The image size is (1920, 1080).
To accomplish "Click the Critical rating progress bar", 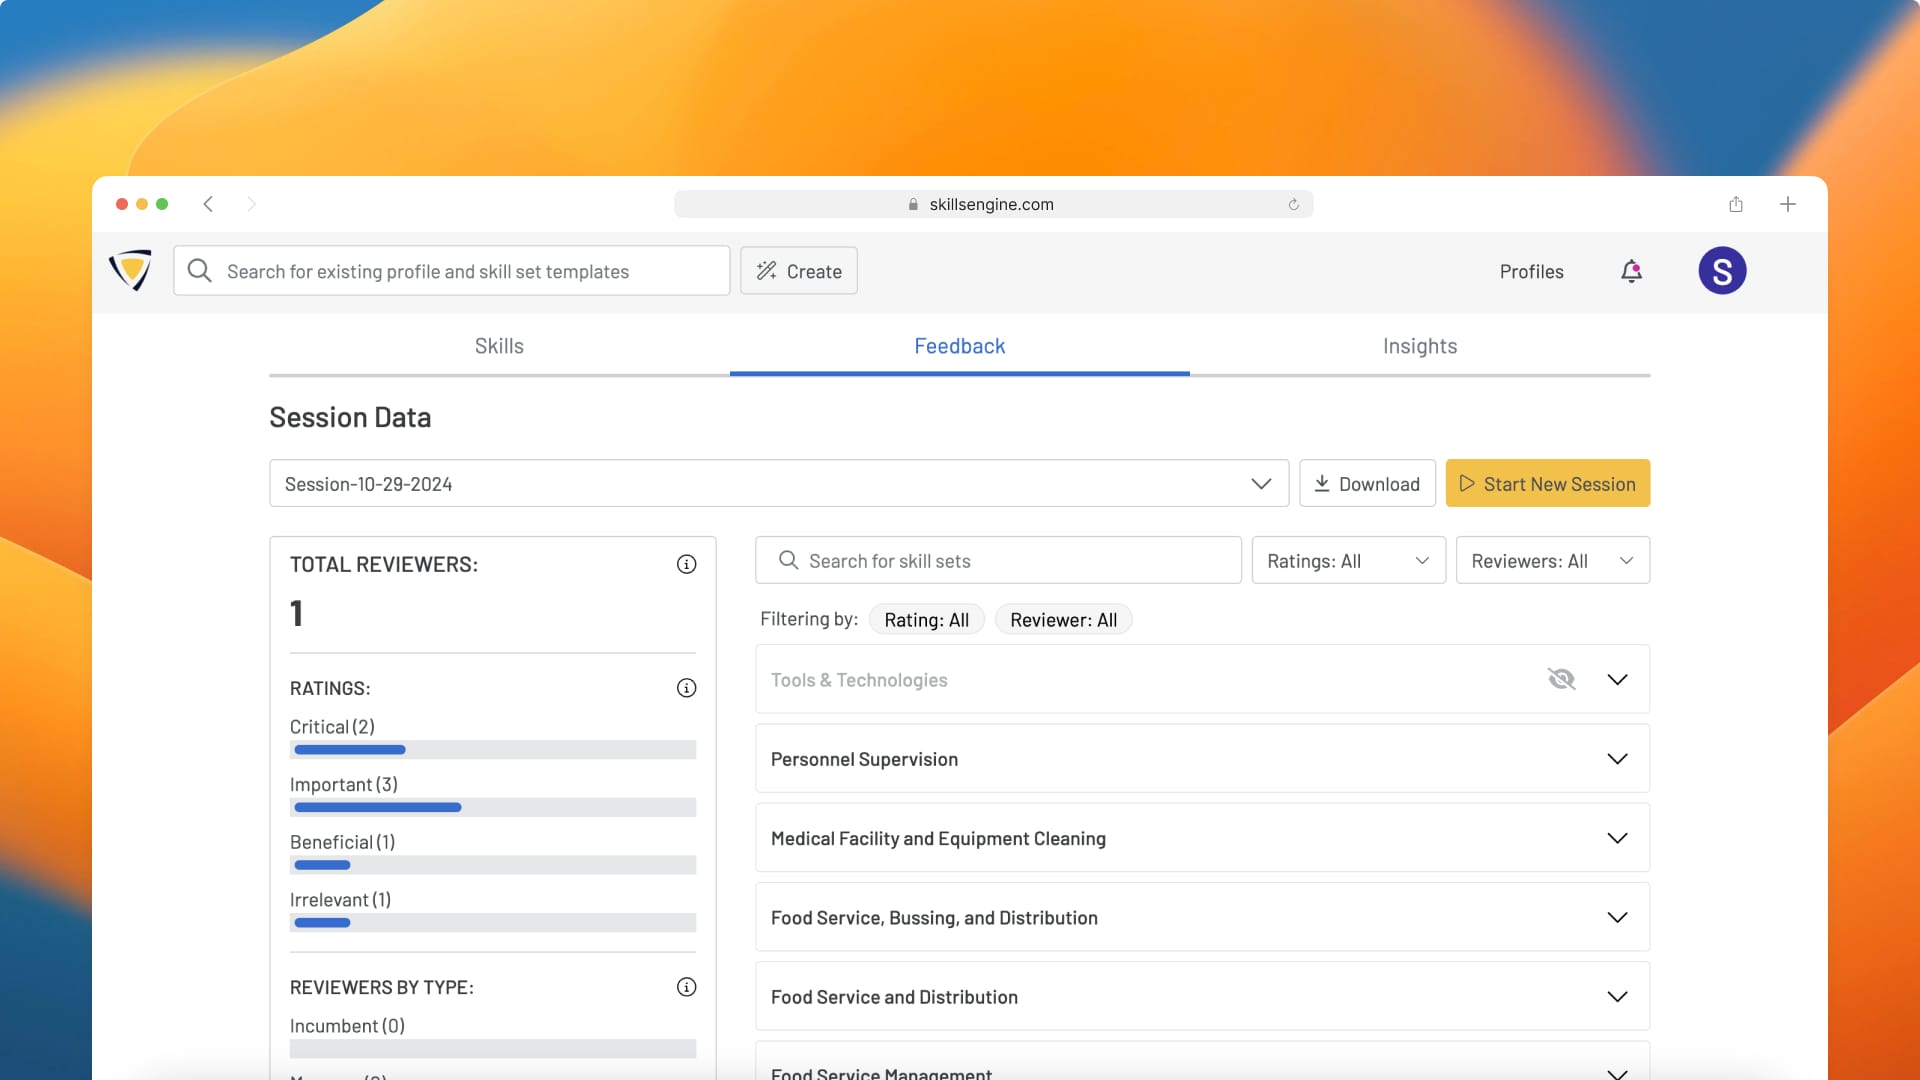I will 493,750.
